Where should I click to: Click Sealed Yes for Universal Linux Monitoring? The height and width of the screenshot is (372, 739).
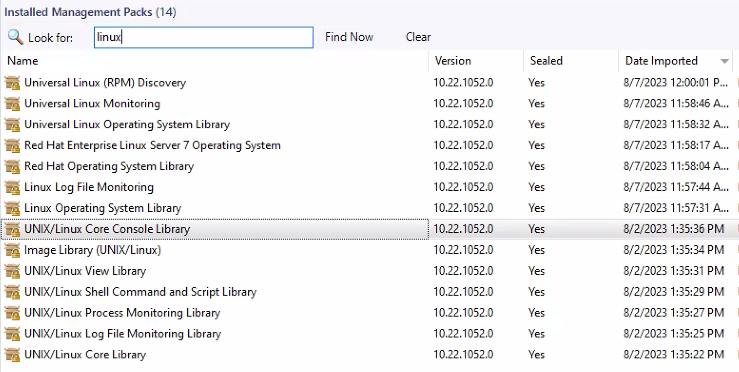coord(536,103)
